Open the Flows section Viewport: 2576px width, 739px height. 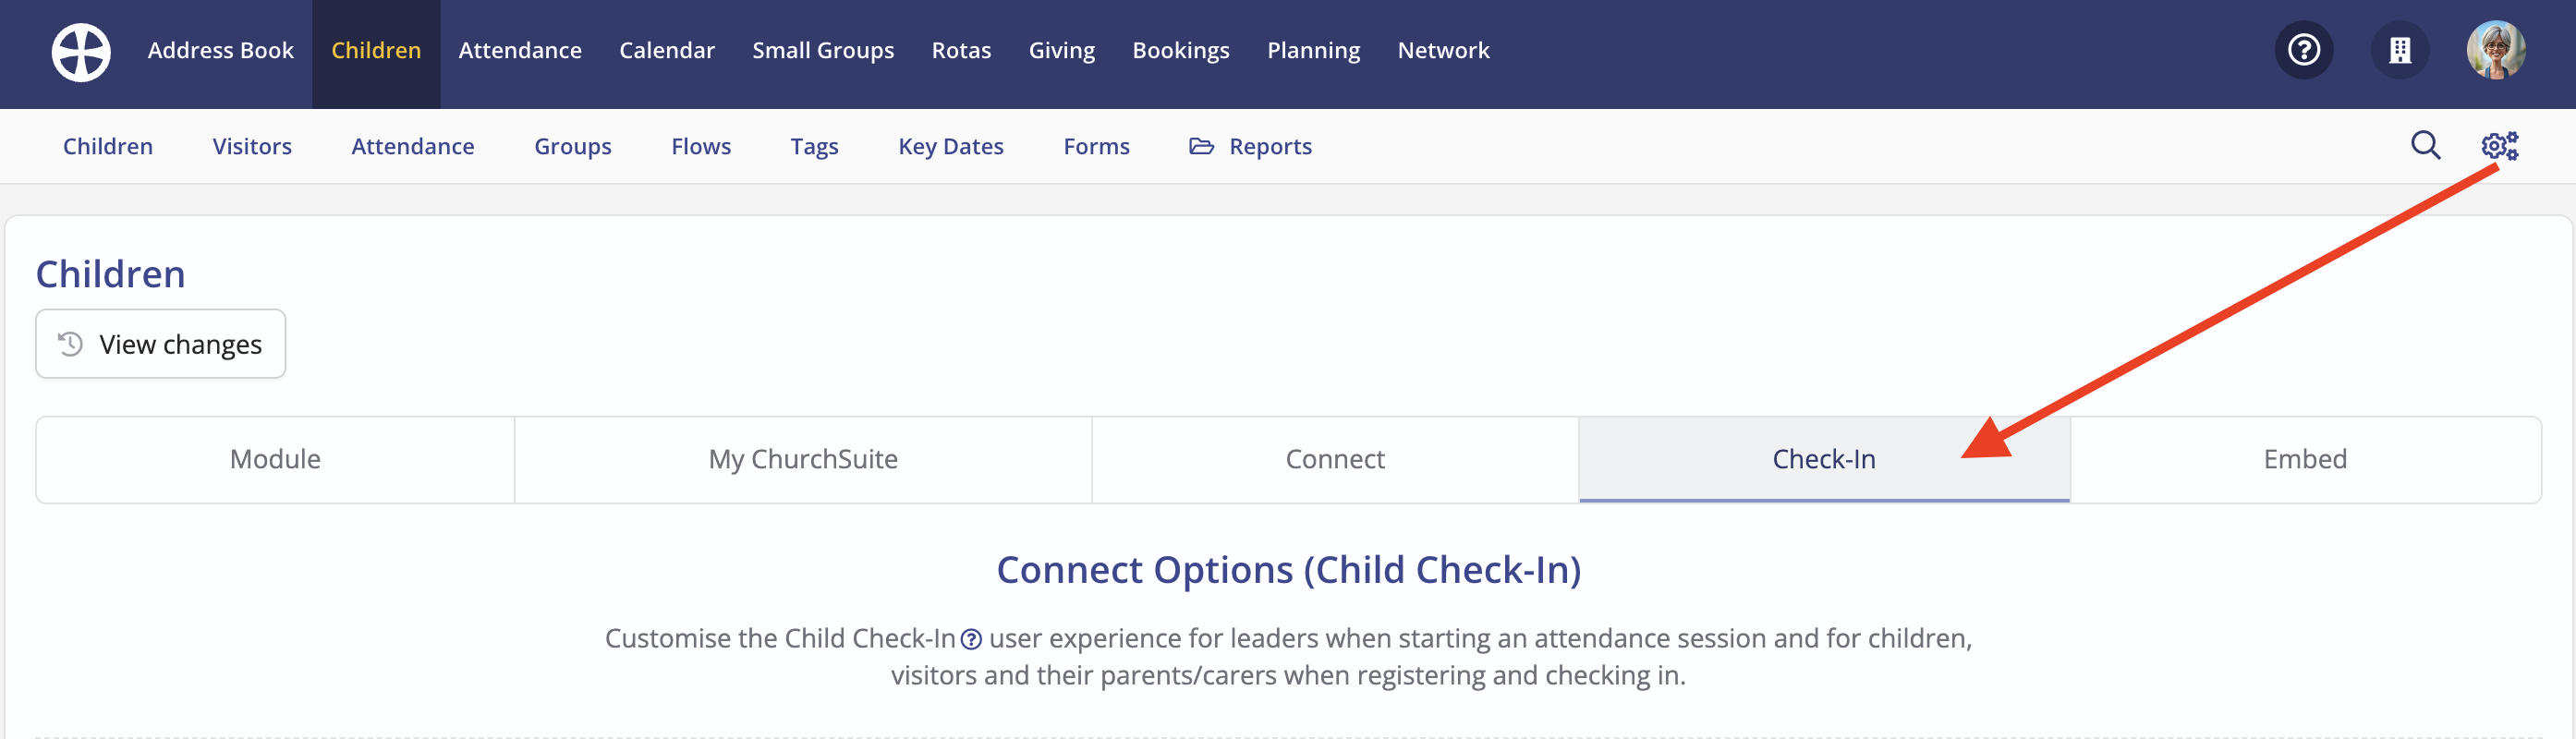pyautogui.click(x=701, y=146)
